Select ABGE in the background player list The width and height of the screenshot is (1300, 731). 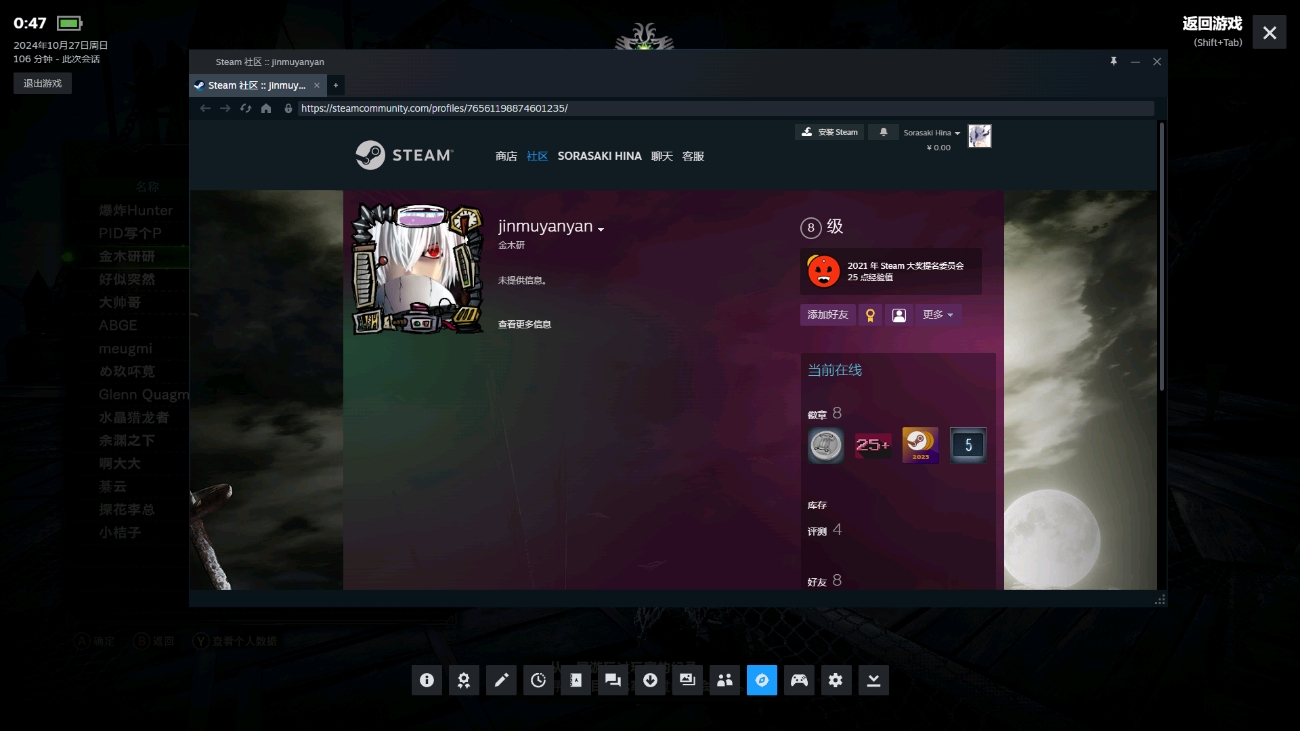tap(118, 325)
